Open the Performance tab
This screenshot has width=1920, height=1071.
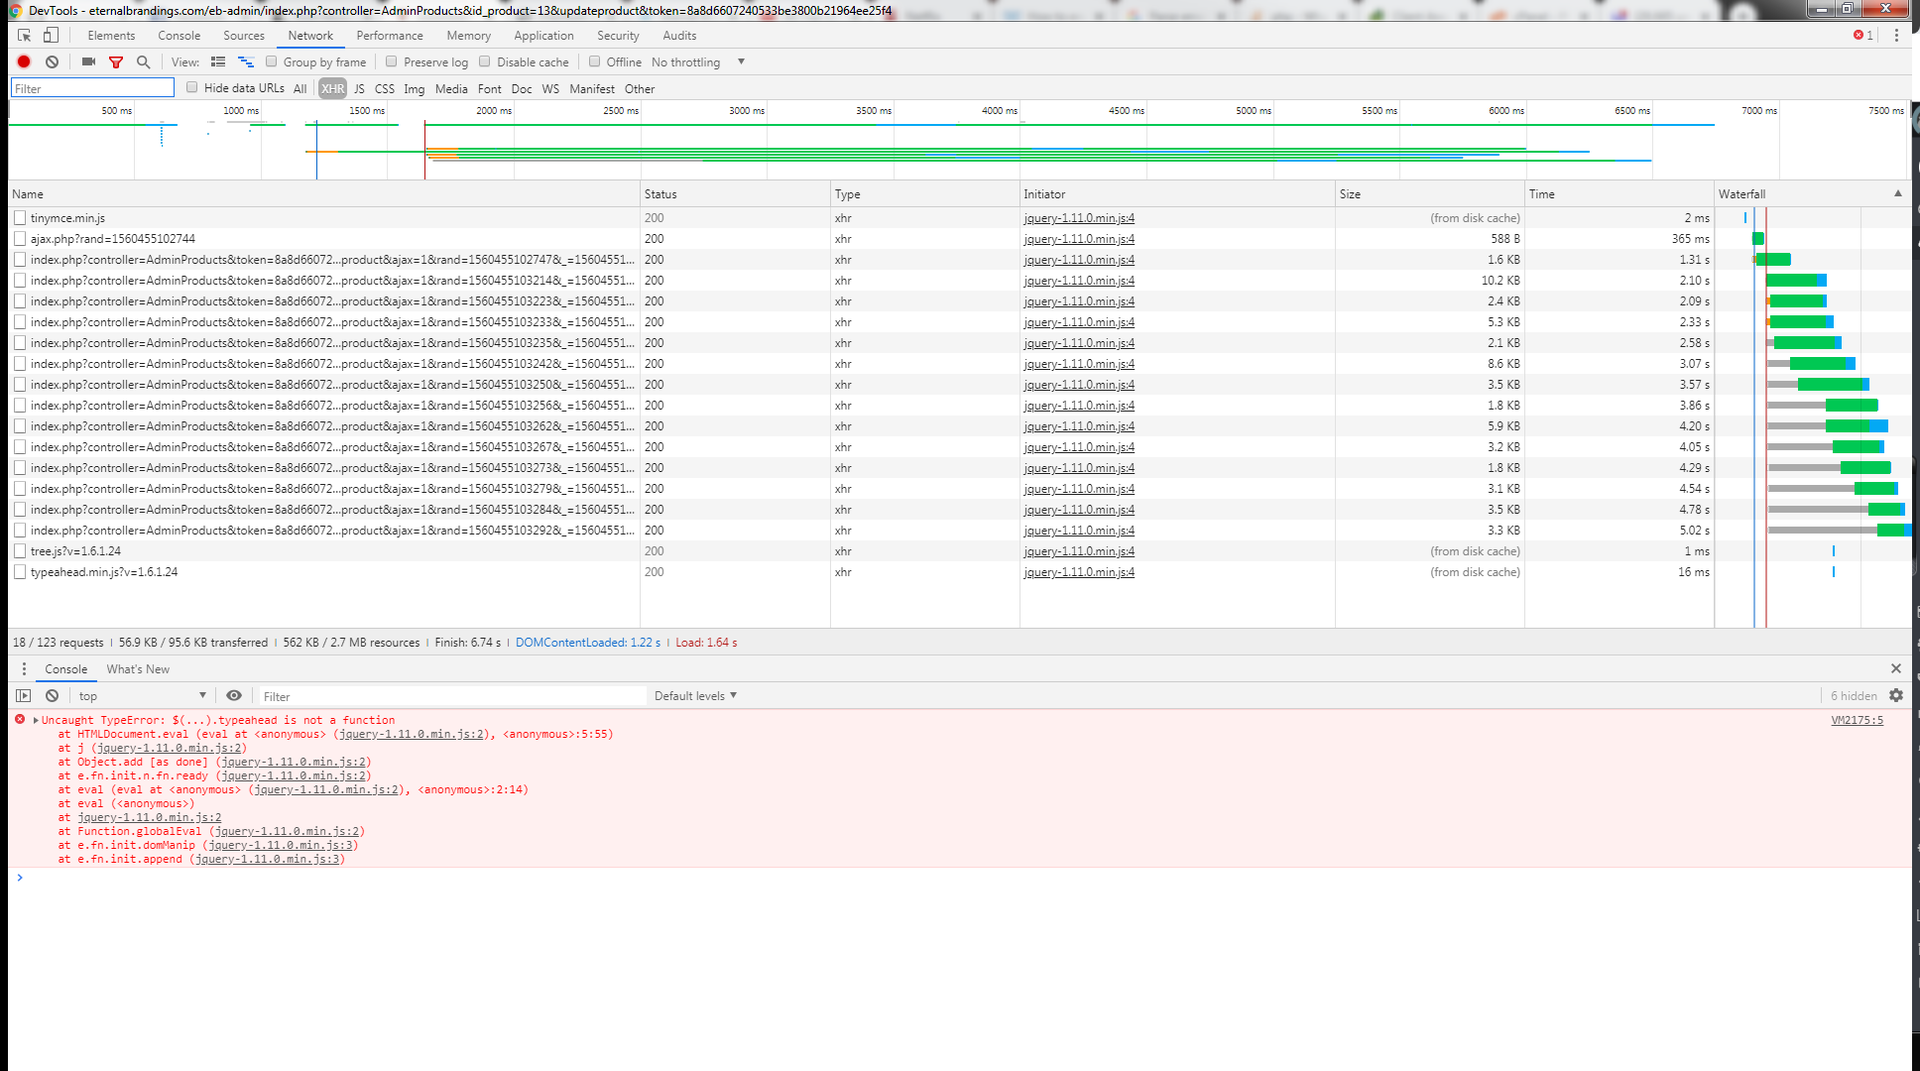pos(390,35)
